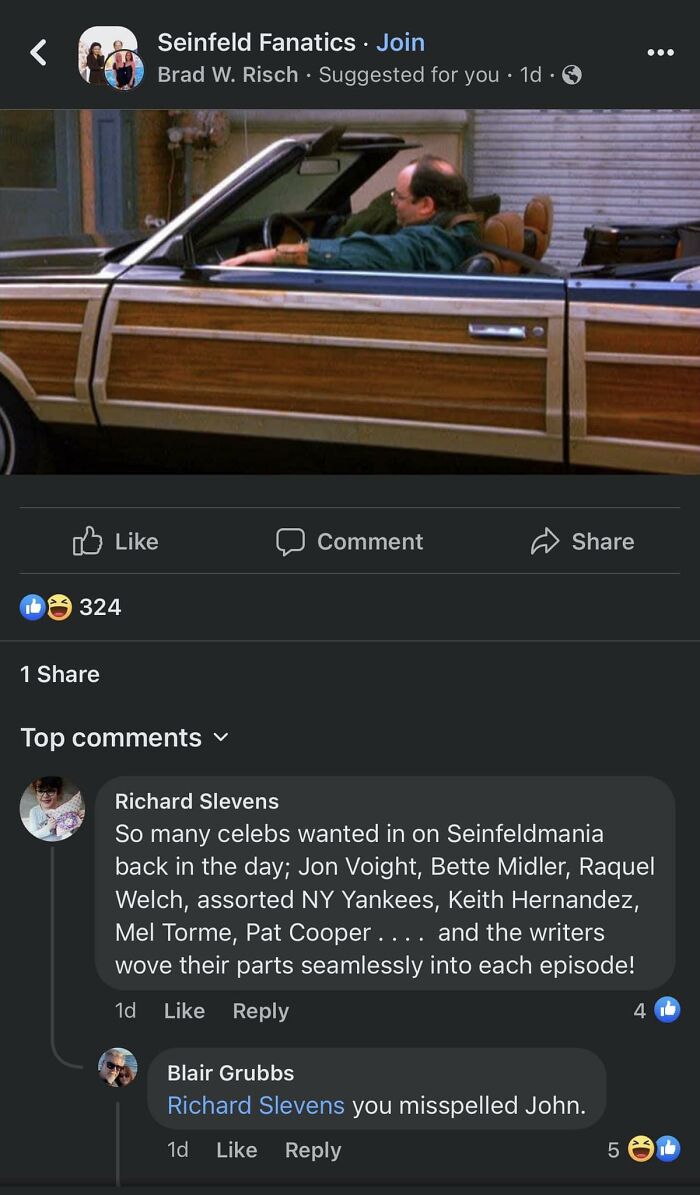View the 324 post reactions
This screenshot has height=1195, width=700.
click(x=71, y=607)
